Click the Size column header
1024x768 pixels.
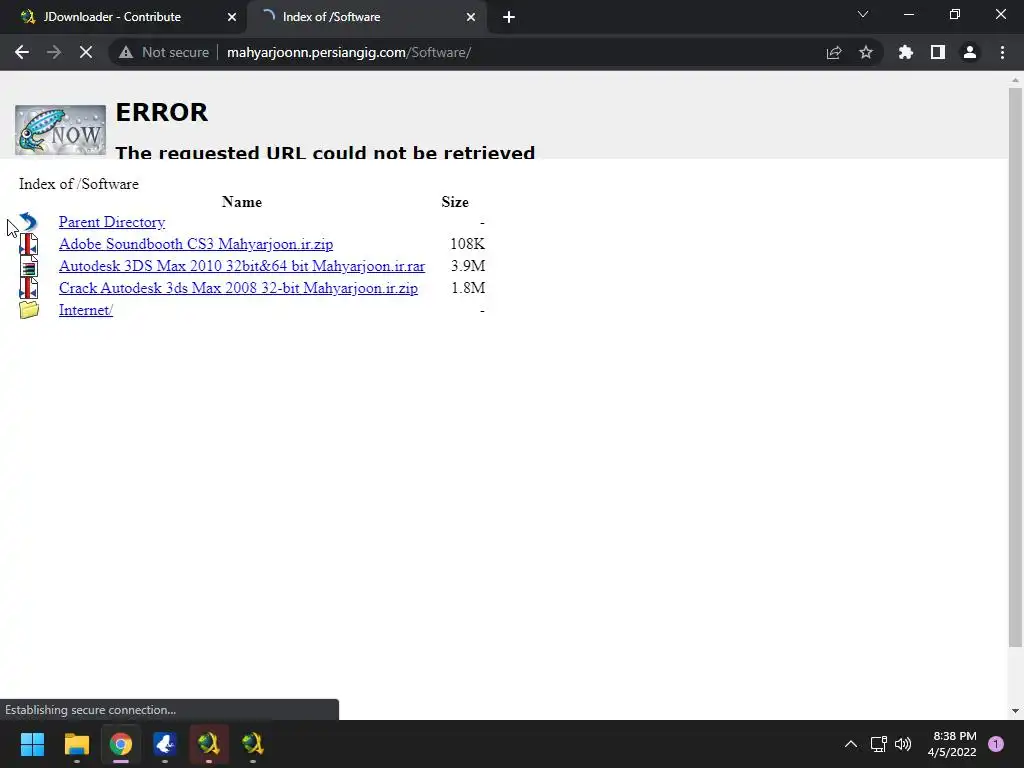pos(455,202)
